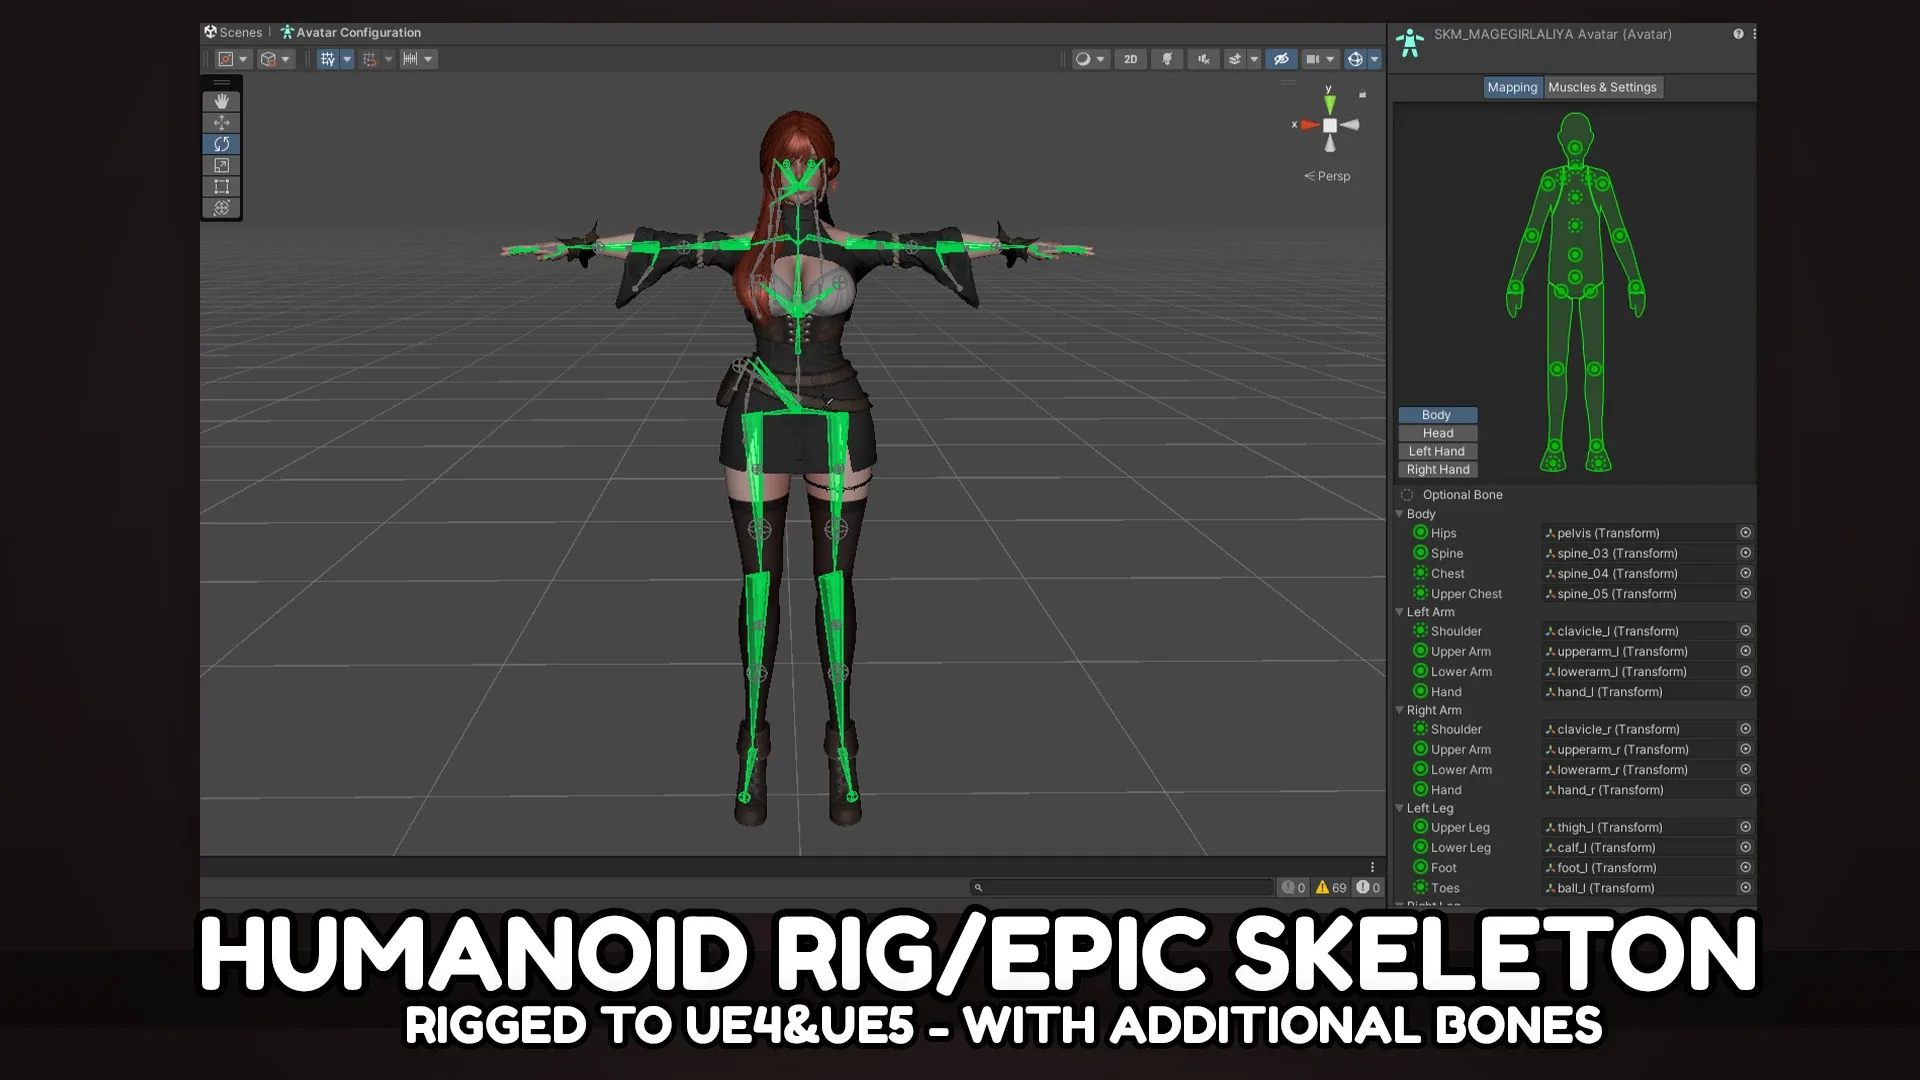This screenshot has width=1920, height=1080.
Task: Select the Move tool
Action: [x=221, y=123]
